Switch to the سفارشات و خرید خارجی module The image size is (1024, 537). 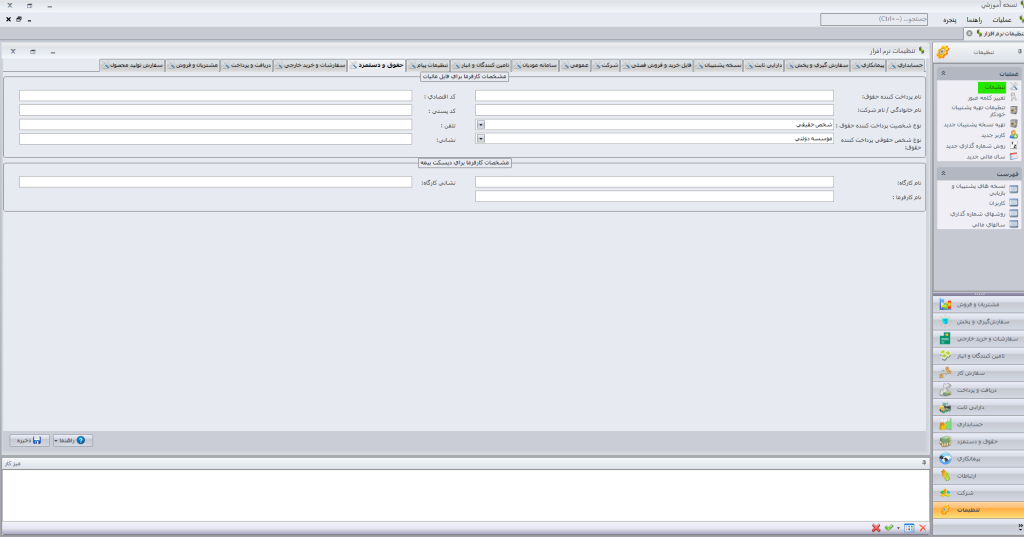click(x=978, y=338)
